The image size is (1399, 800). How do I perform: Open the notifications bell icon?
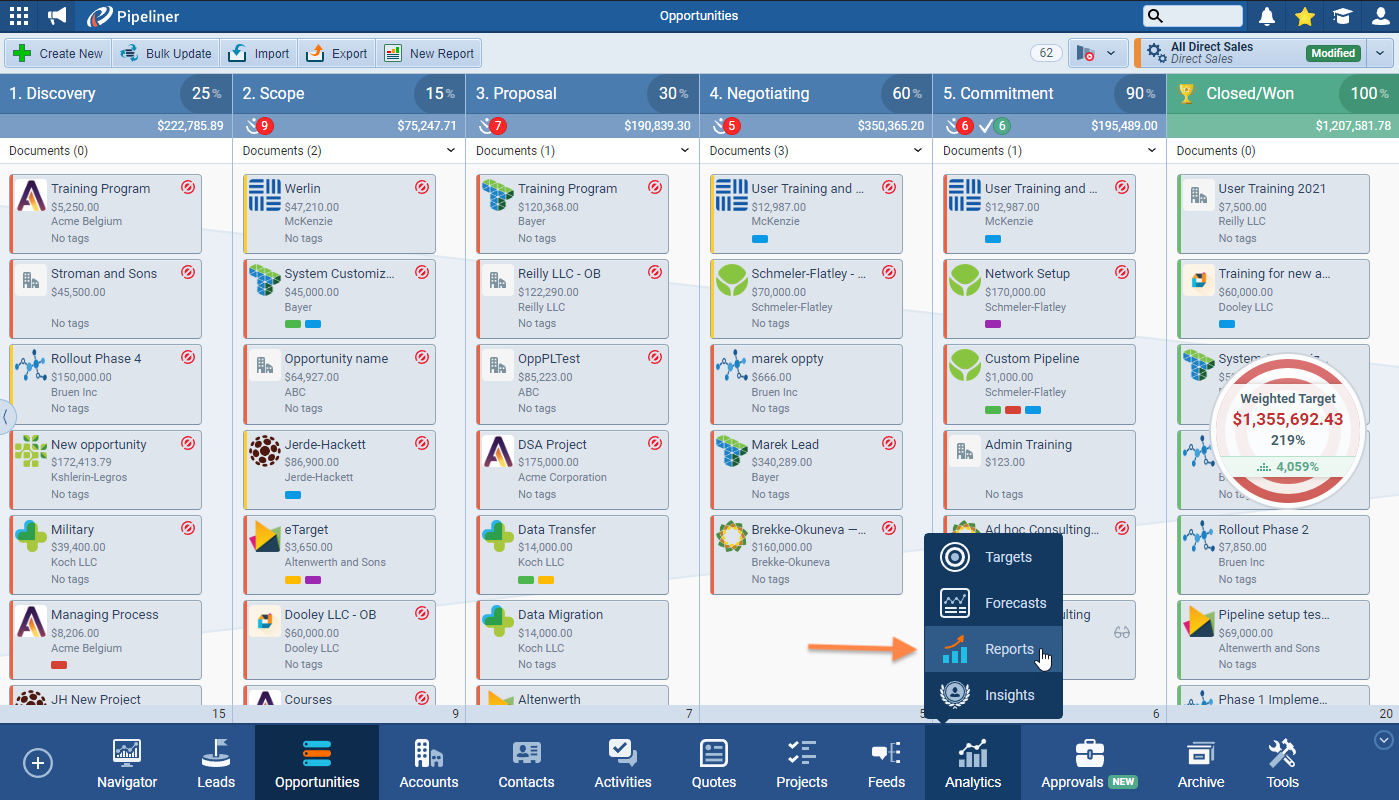(x=1267, y=16)
